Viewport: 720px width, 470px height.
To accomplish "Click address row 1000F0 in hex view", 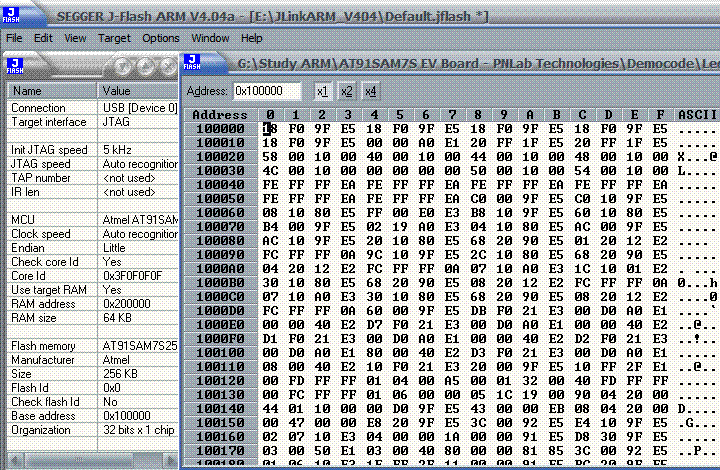I will pos(220,339).
